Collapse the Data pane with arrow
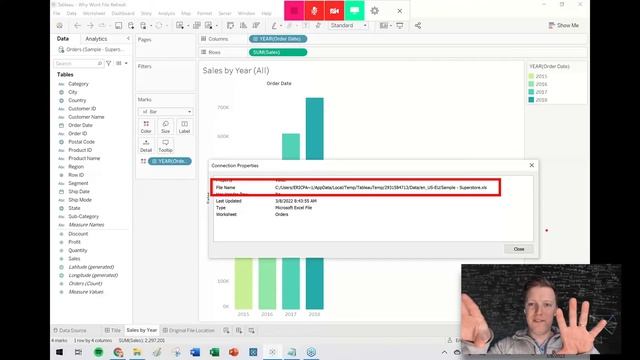This screenshot has width=640, height=360. [x=128, y=38]
